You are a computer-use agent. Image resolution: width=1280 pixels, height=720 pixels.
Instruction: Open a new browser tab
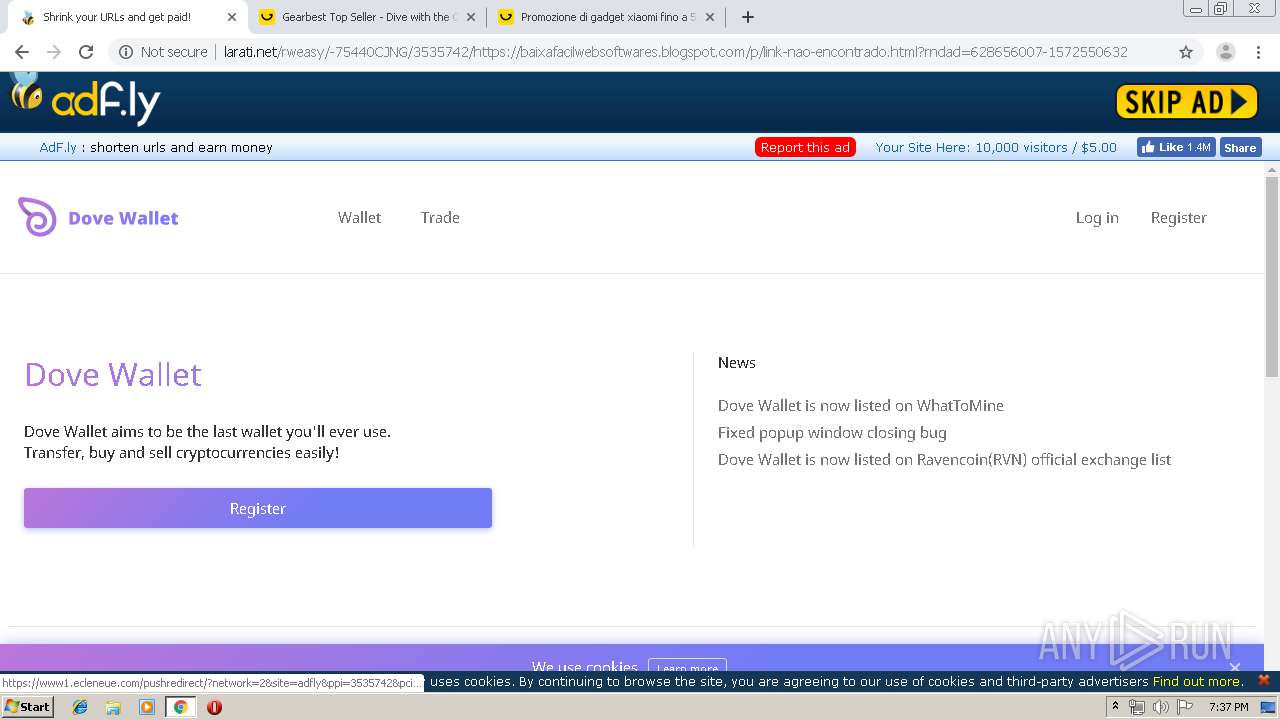[x=748, y=17]
